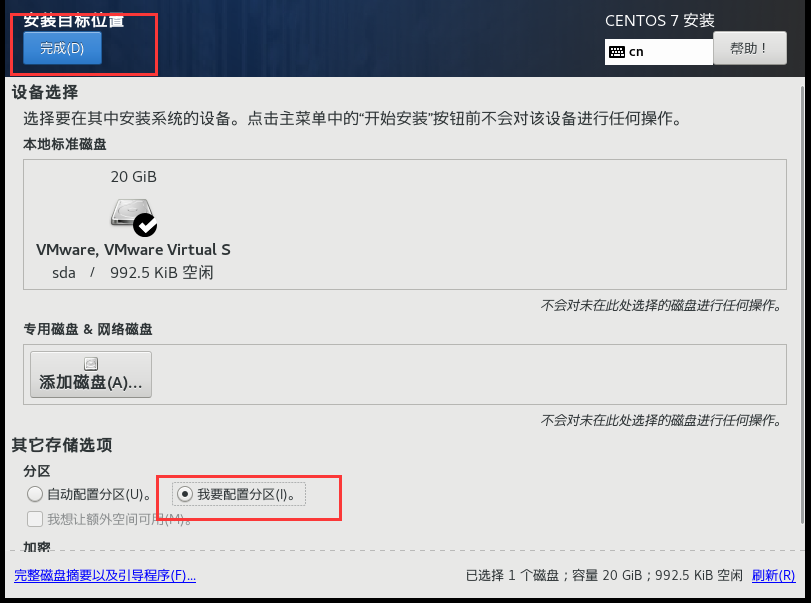
Task: Click the 安装目标位置 page title
Action: click(73, 21)
